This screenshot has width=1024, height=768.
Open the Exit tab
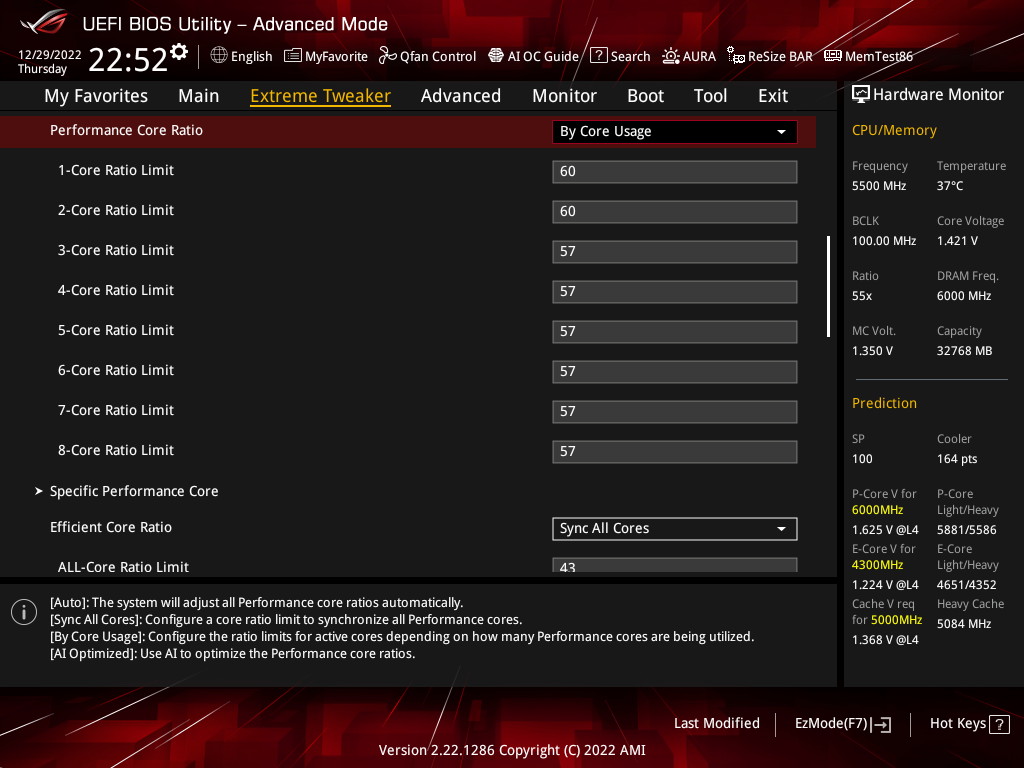773,96
